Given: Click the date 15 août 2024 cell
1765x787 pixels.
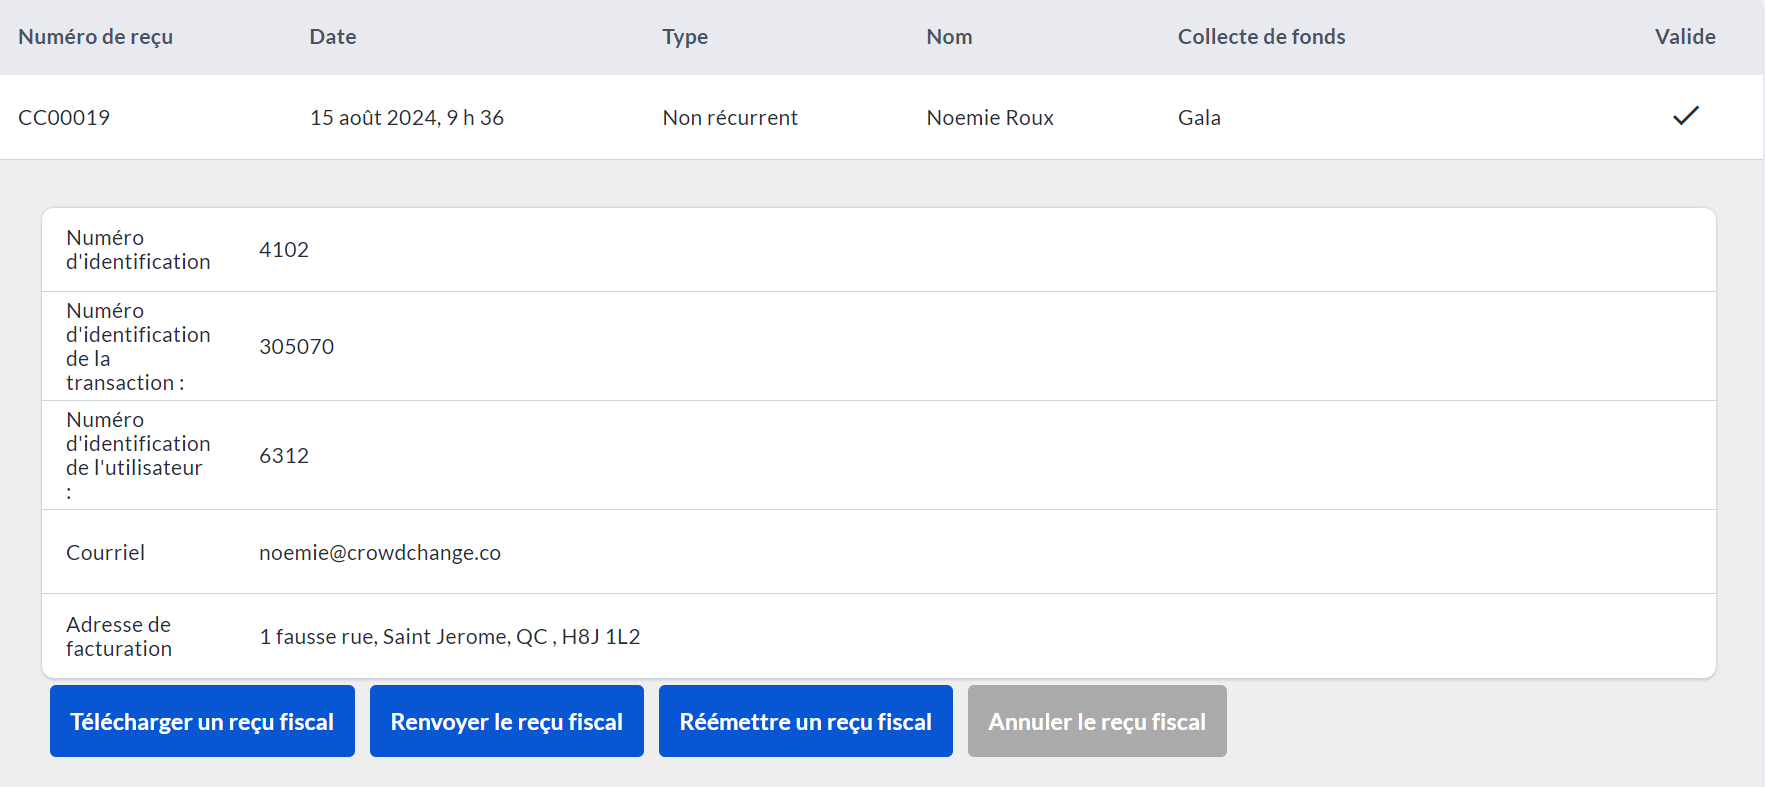Looking at the screenshot, I should pos(407,118).
